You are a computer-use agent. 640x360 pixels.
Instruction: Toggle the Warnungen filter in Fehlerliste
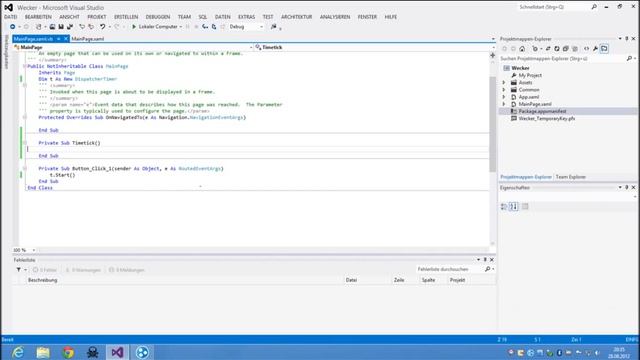pyautogui.click(x=83, y=270)
